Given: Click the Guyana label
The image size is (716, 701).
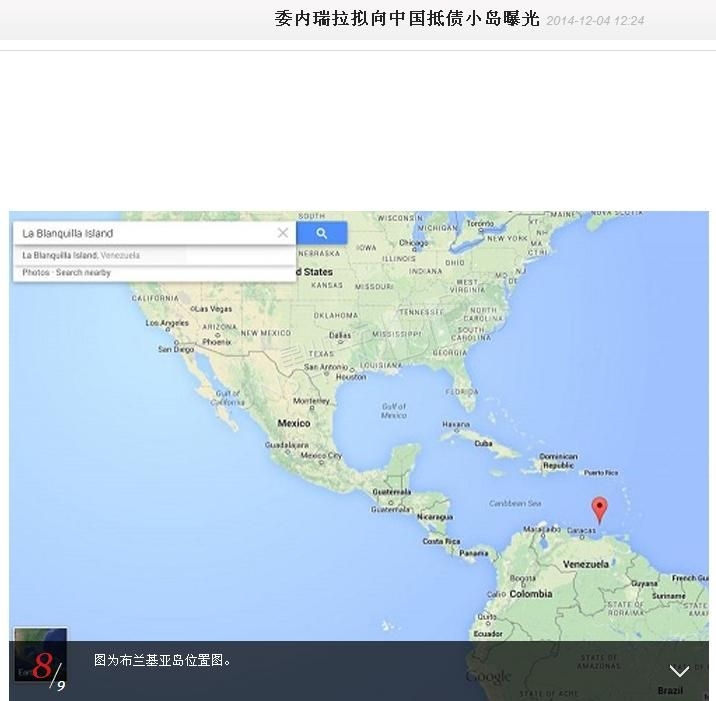Looking at the screenshot, I should [644, 583].
